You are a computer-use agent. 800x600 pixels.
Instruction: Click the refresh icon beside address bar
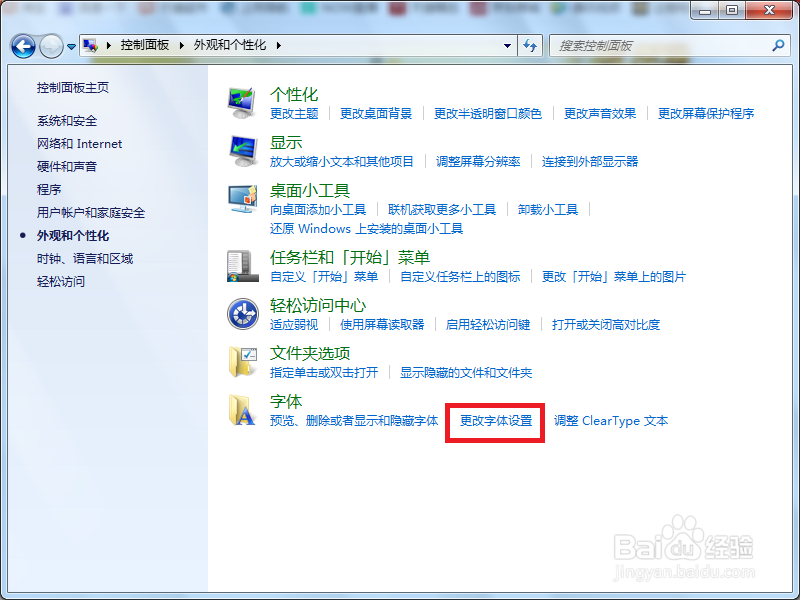coord(530,45)
